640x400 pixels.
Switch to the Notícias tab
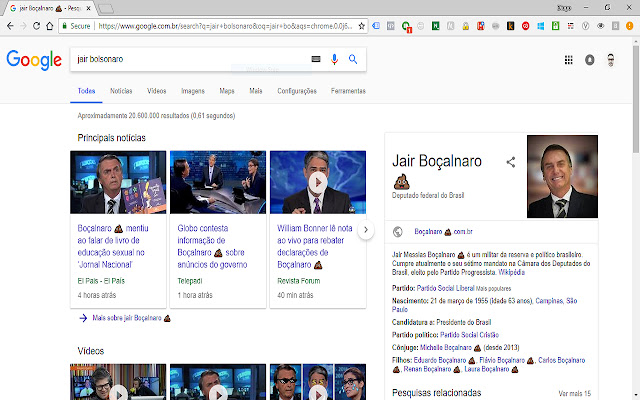click(x=121, y=91)
